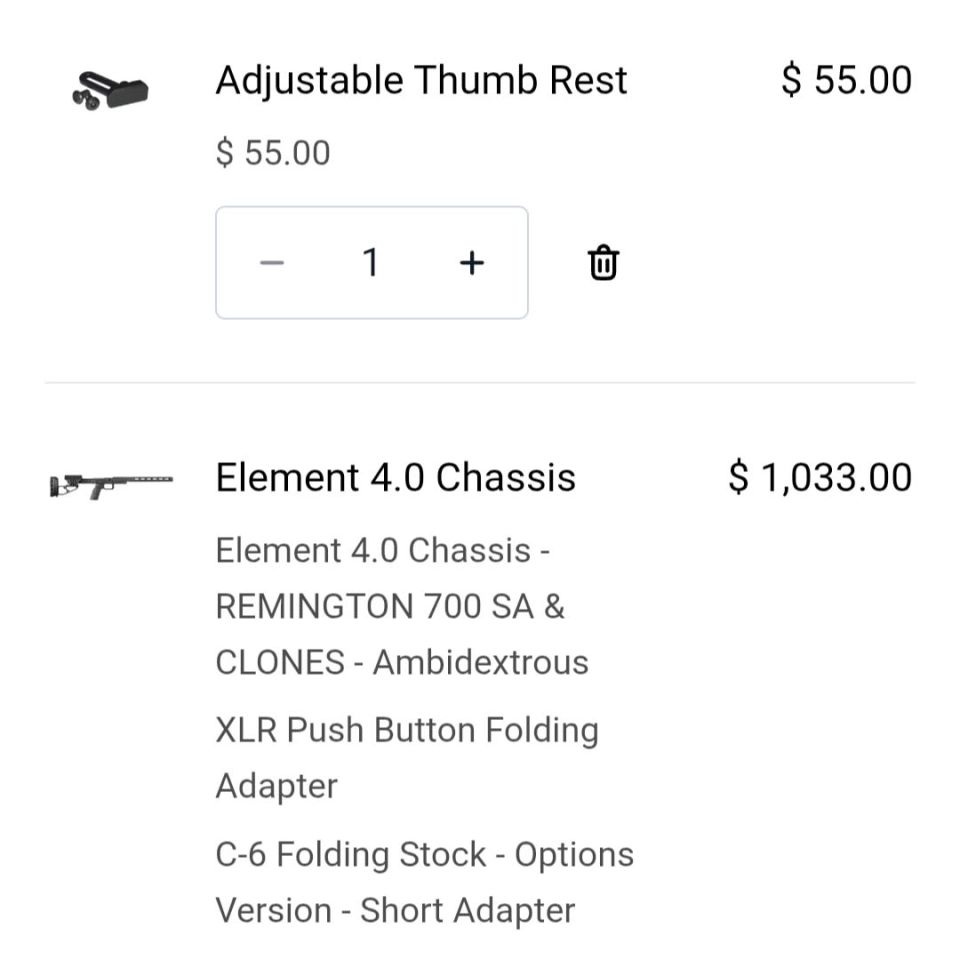Select the Short Adapter option line
Image resolution: width=960 pixels, height=960 pixels.
pyautogui.click(x=393, y=910)
